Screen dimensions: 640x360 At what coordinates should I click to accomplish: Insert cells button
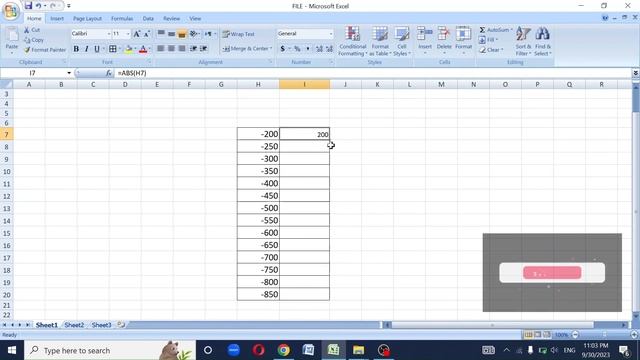pyautogui.click(x=424, y=41)
